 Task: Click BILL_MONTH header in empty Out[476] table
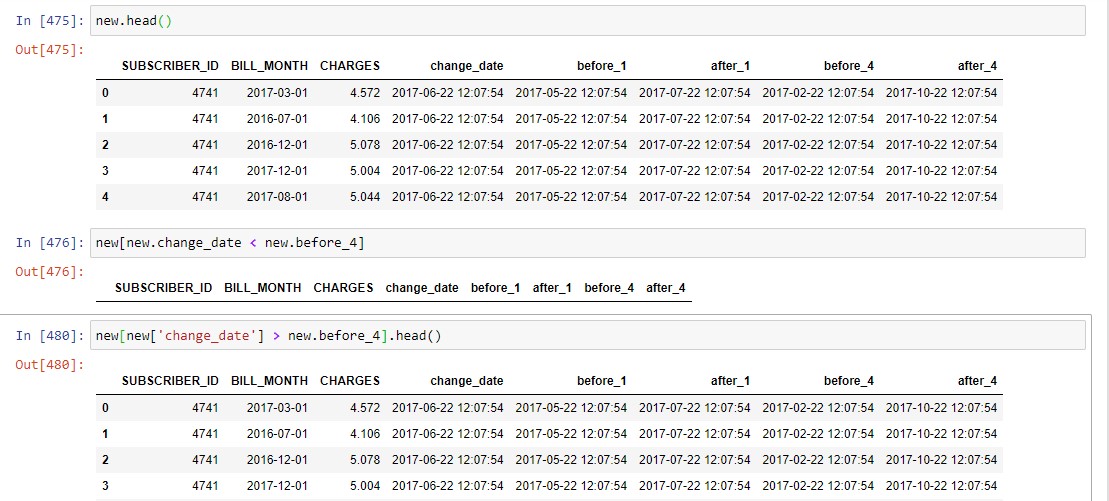point(262,288)
